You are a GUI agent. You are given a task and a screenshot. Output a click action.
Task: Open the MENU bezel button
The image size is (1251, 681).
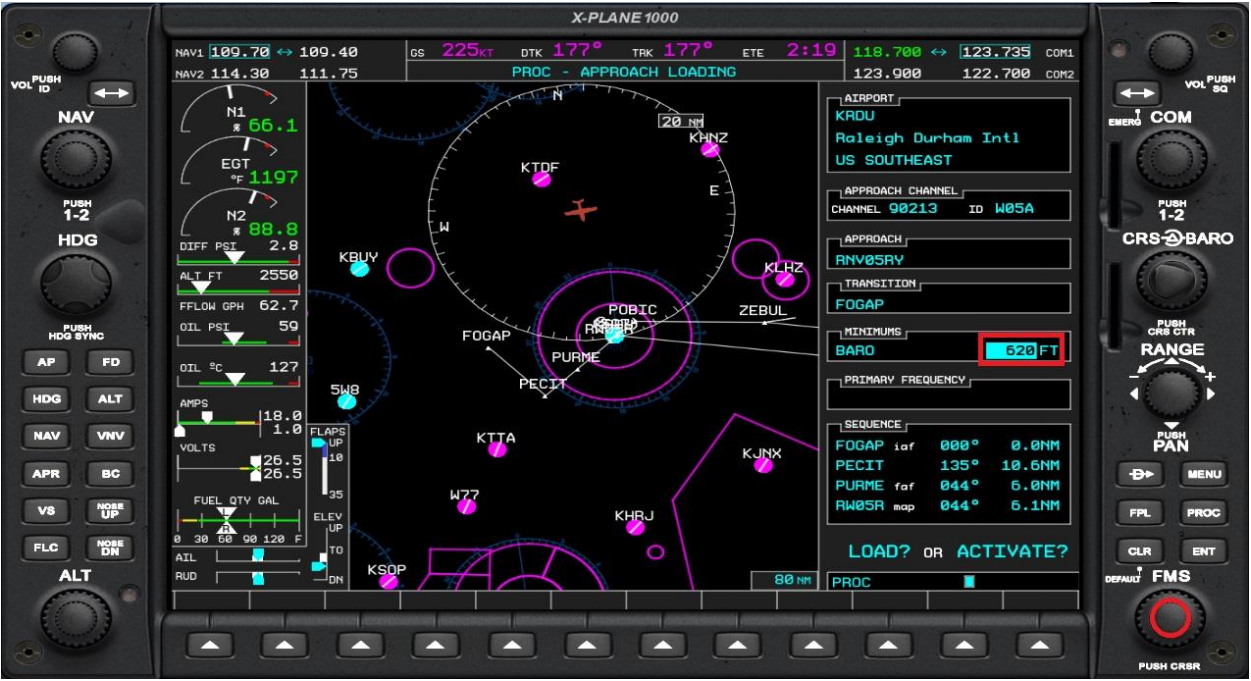click(1203, 474)
